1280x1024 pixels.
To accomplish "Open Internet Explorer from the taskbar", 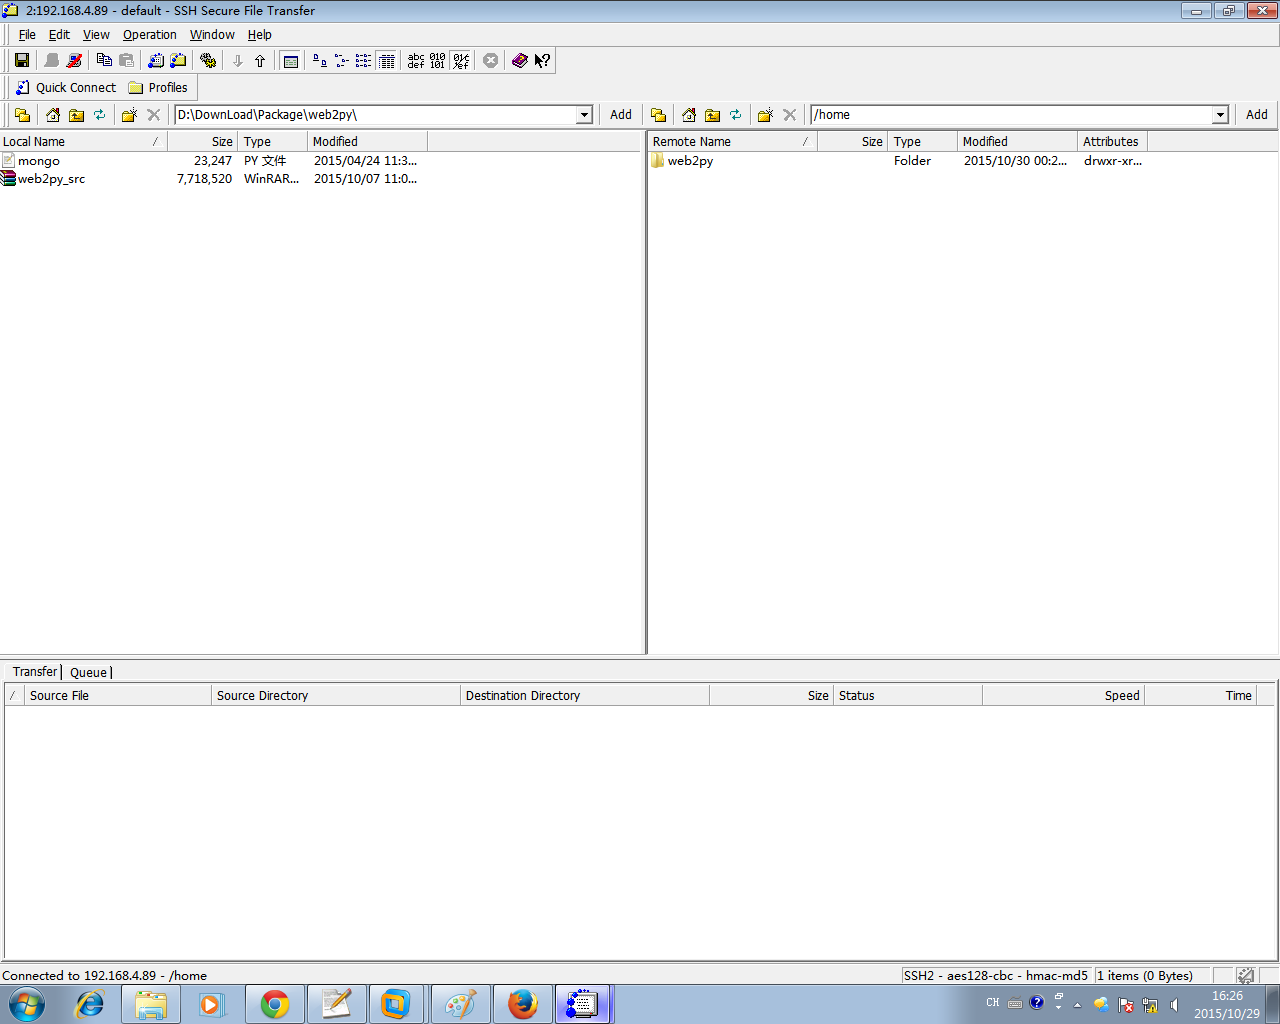I will coord(90,1004).
